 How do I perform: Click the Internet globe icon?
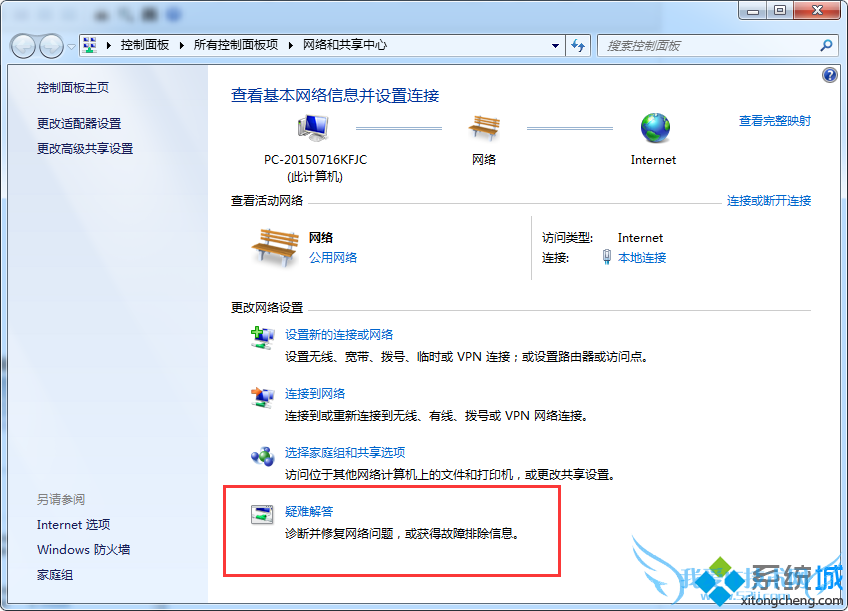(655, 128)
